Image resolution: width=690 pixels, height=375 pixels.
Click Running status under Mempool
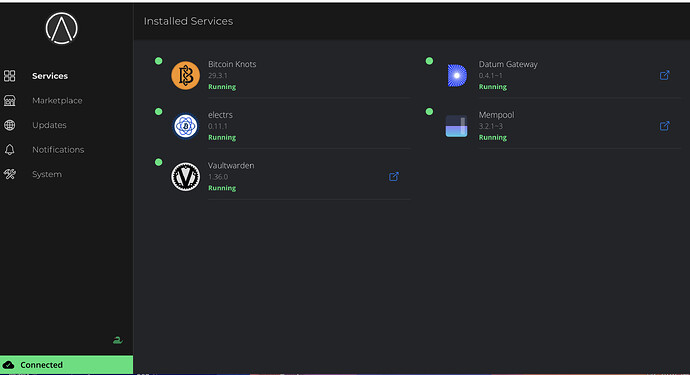492,137
